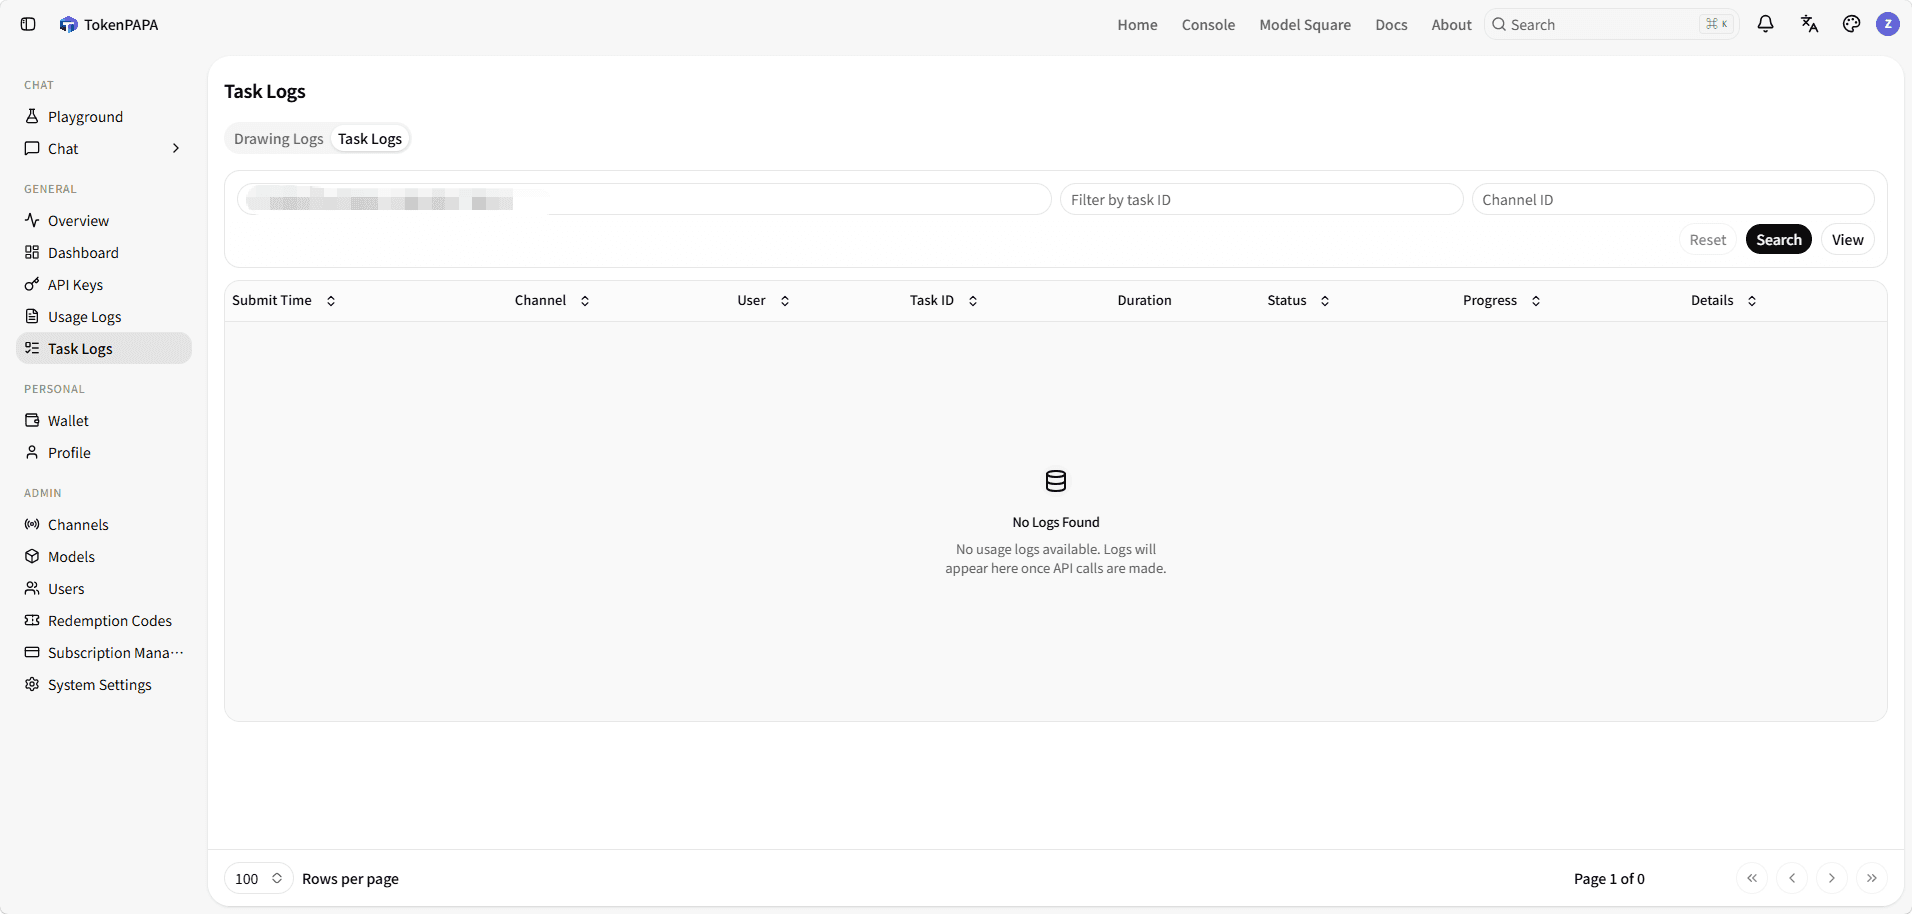Click the black Search button
1912x914 pixels.
(1779, 239)
